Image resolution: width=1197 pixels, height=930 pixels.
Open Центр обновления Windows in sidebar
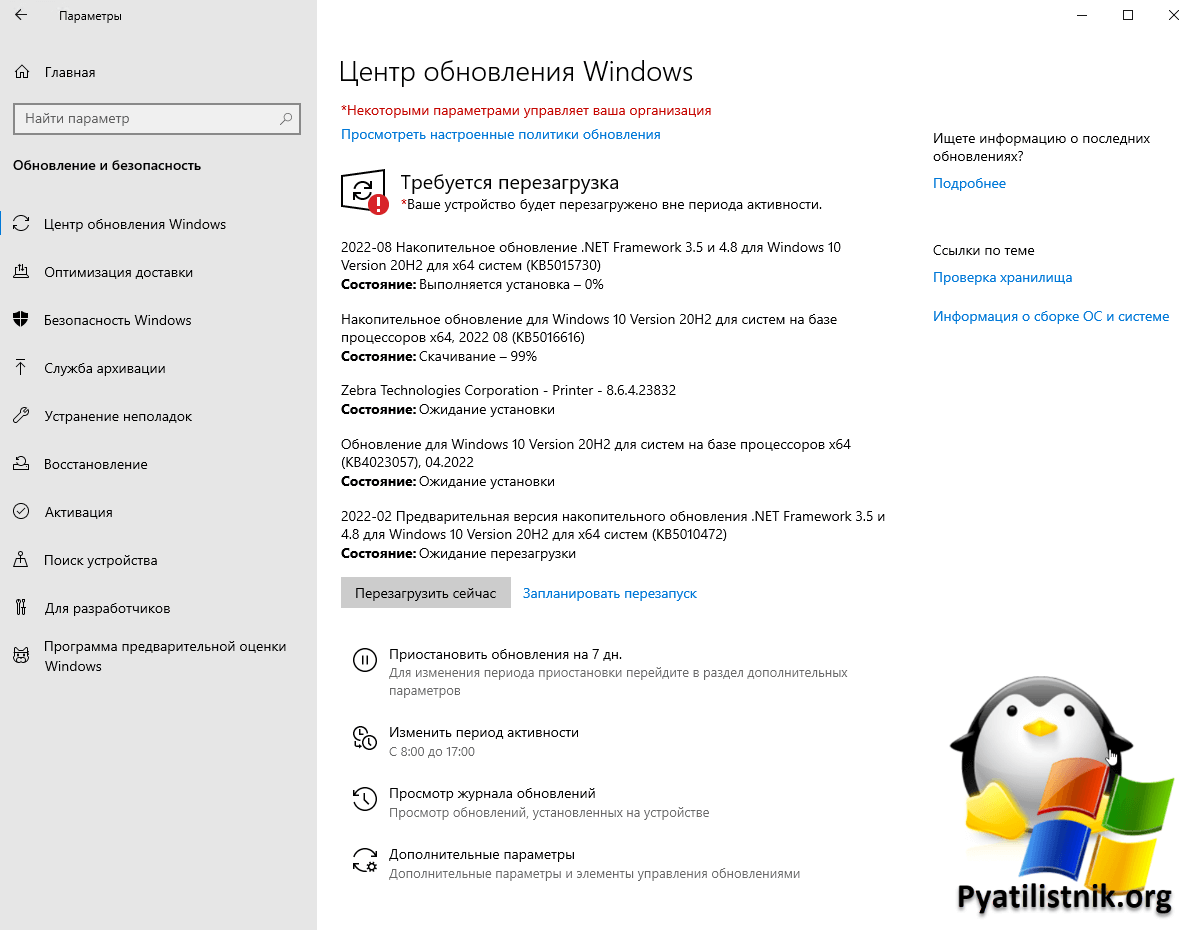tap(135, 224)
